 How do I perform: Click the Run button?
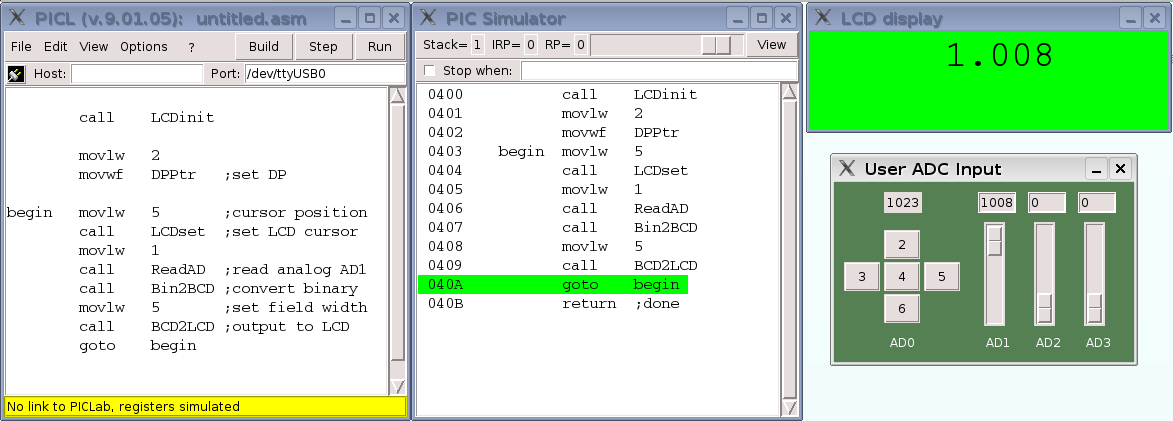(x=380, y=46)
